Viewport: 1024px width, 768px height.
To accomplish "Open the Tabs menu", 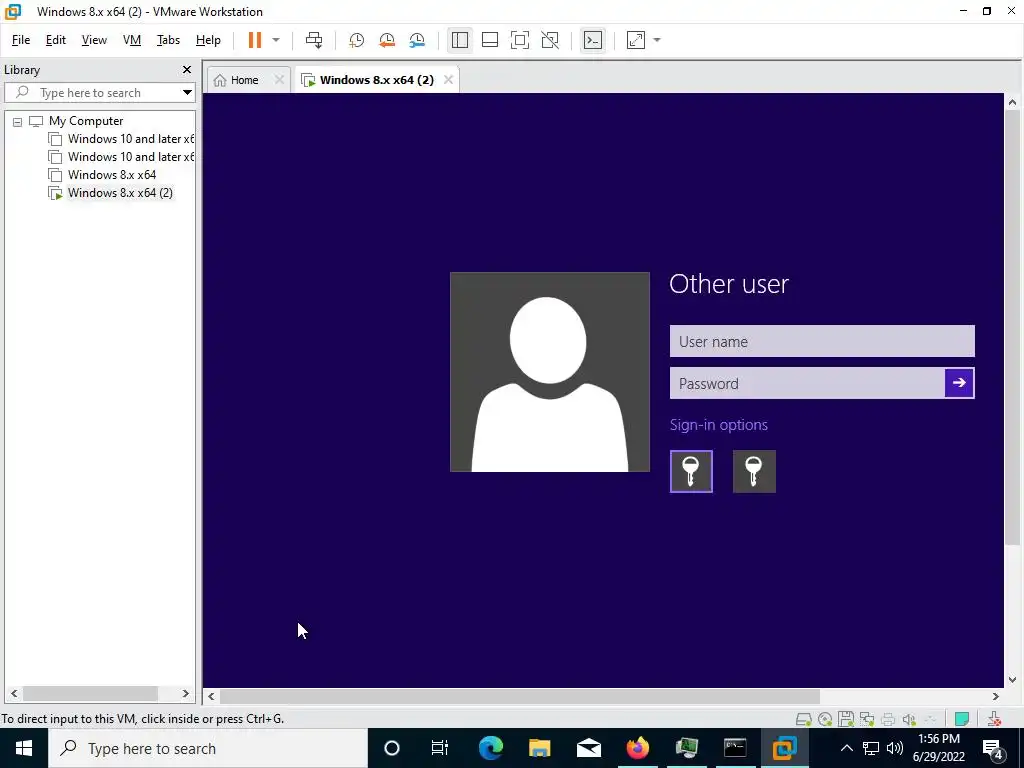I will point(168,40).
